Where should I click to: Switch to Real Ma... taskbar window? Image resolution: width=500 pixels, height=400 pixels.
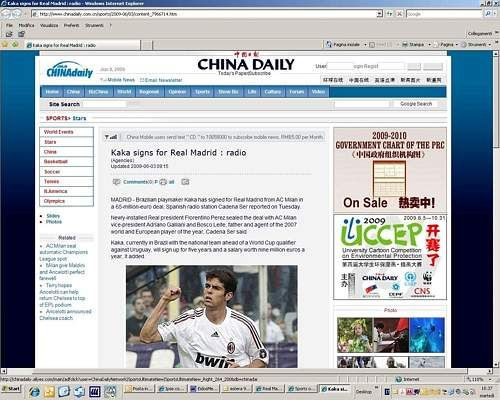(268, 389)
